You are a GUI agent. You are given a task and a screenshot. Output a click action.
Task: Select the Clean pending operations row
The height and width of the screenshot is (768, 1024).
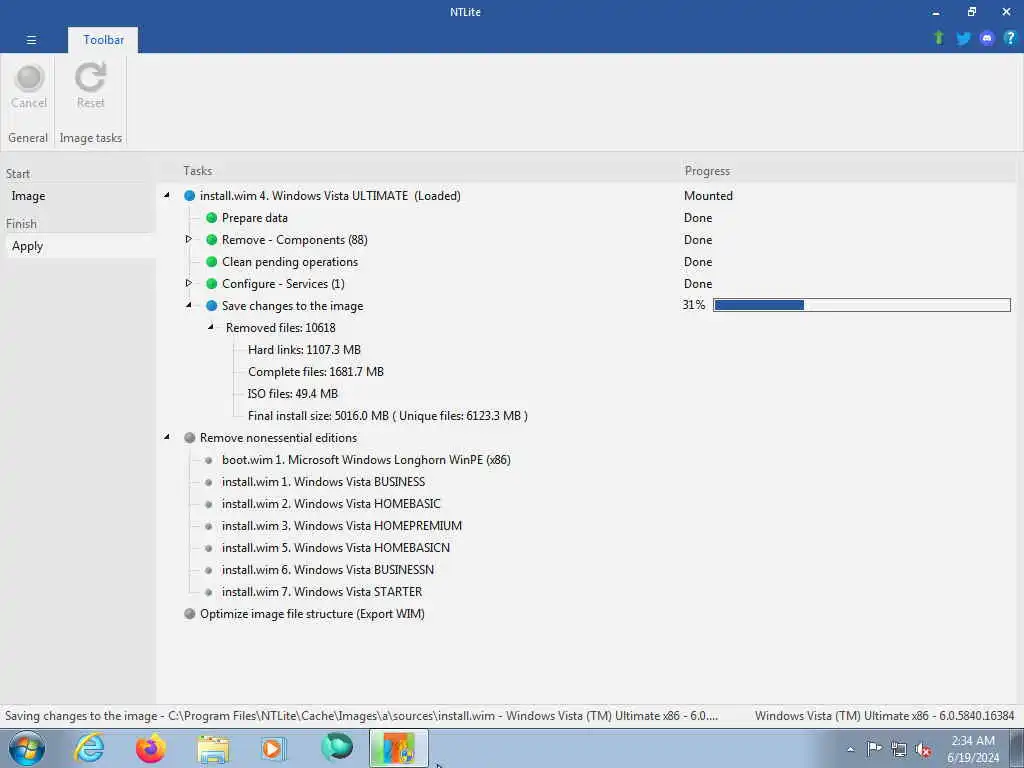point(290,262)
